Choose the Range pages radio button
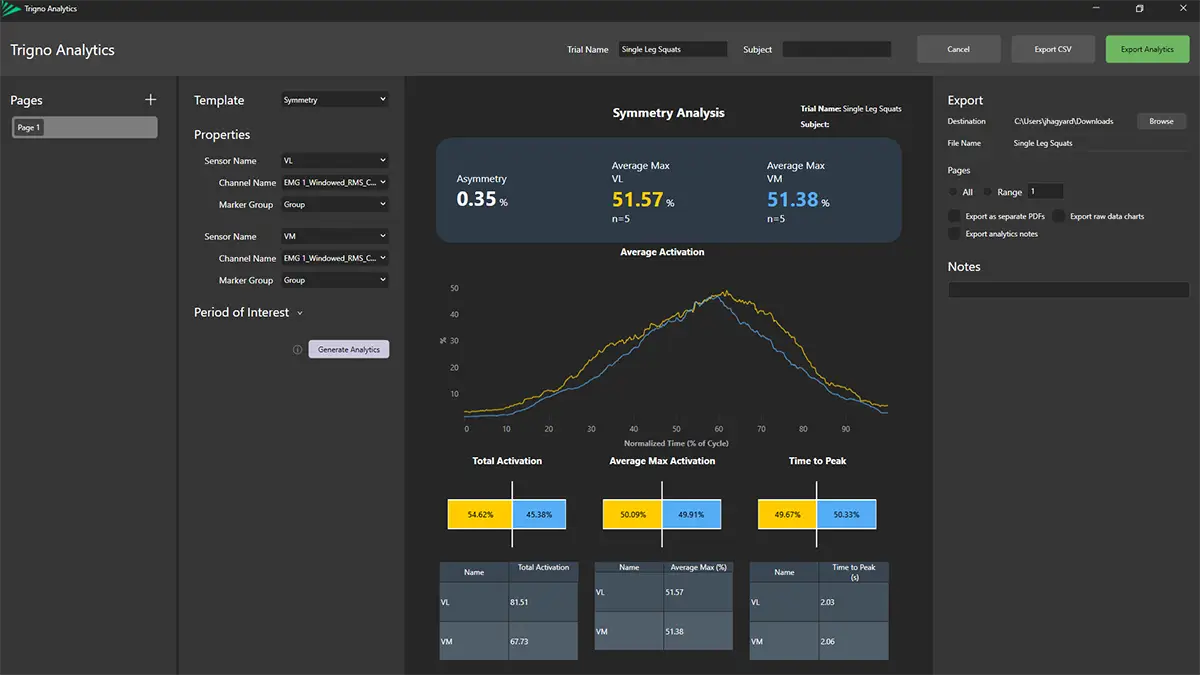 coord(988,192)
